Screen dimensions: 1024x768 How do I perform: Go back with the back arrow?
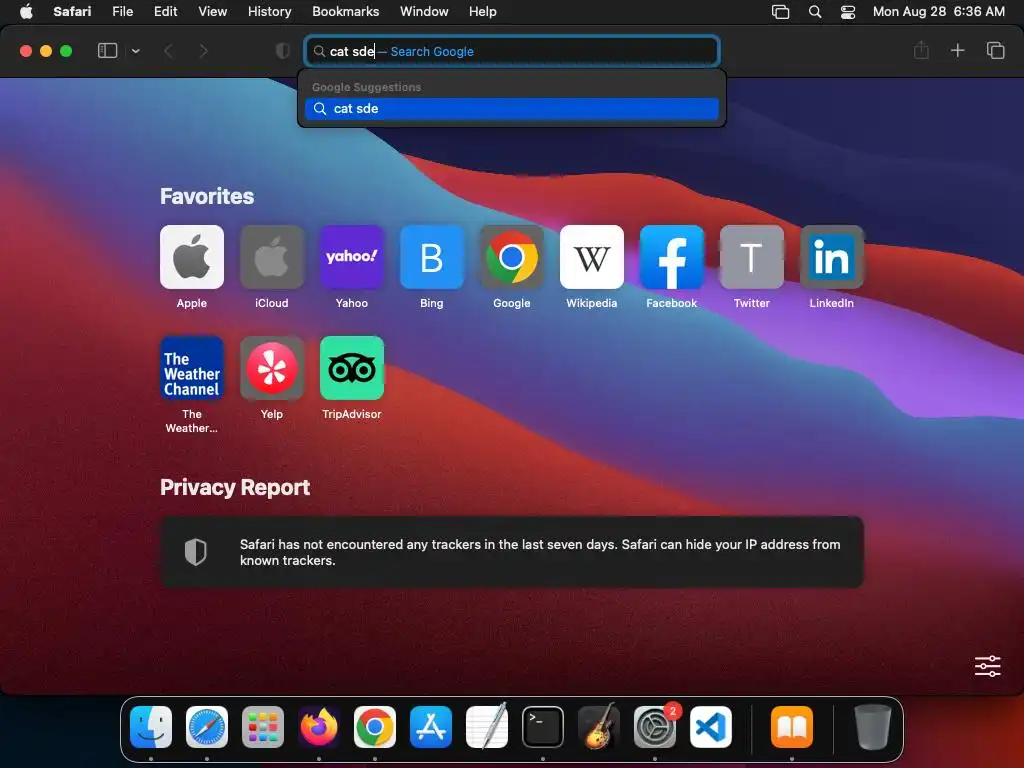coord(168,51)
